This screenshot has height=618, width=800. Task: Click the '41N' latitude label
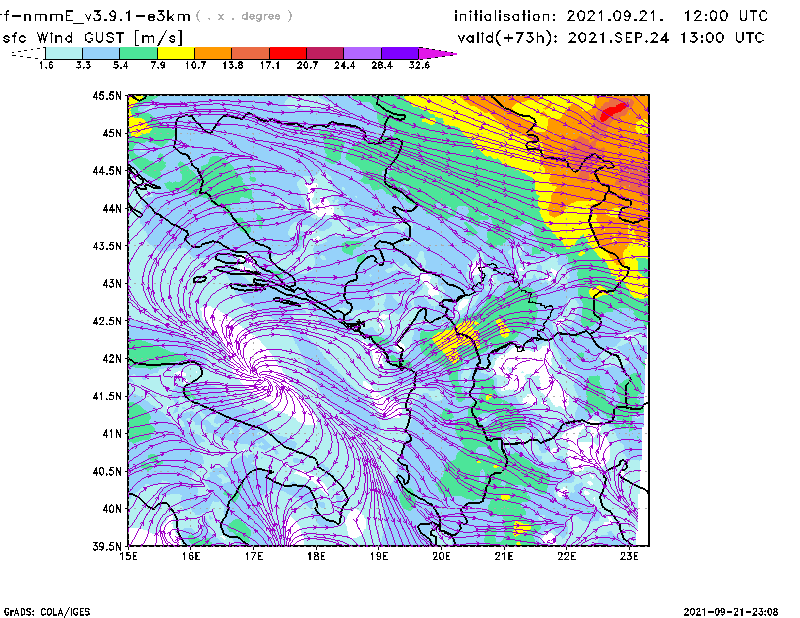113,433
